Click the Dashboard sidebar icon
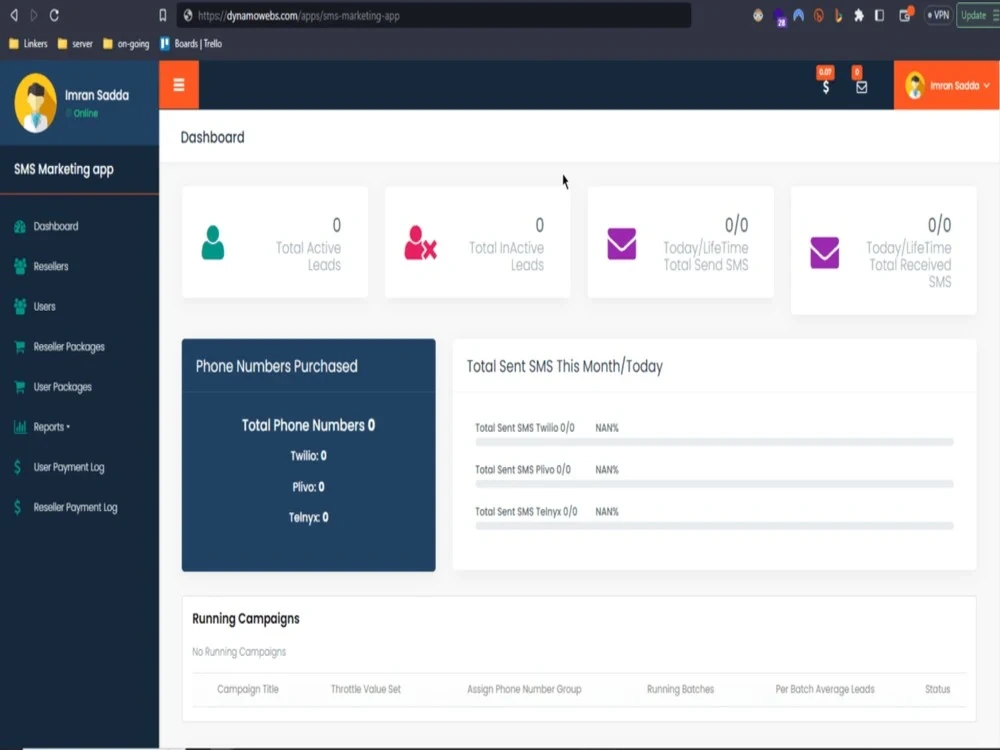This screenshot has height=750, width=1000. (x=20, y=226)
